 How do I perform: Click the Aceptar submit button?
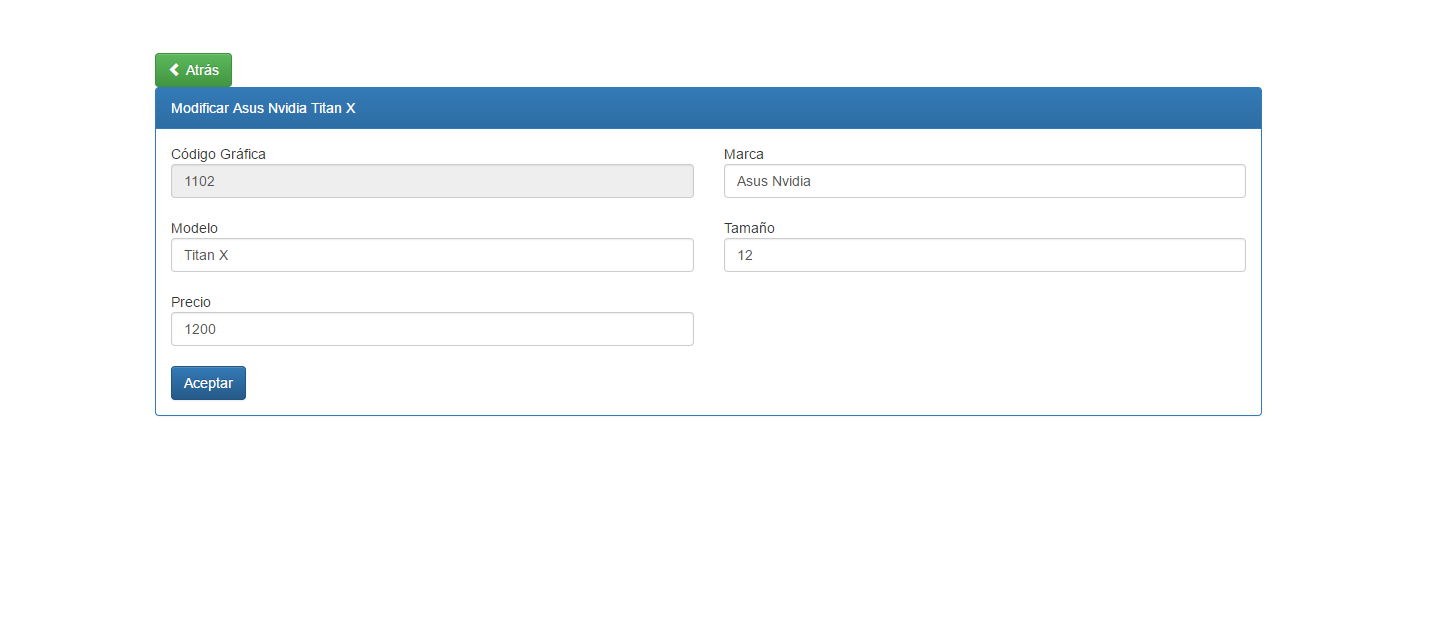coord(208,383)
